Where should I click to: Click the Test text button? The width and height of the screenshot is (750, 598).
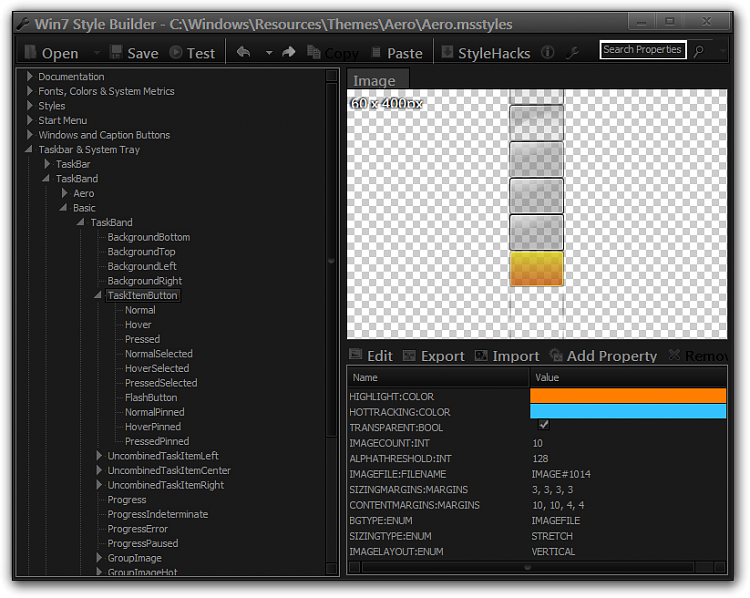coord(200,53)
